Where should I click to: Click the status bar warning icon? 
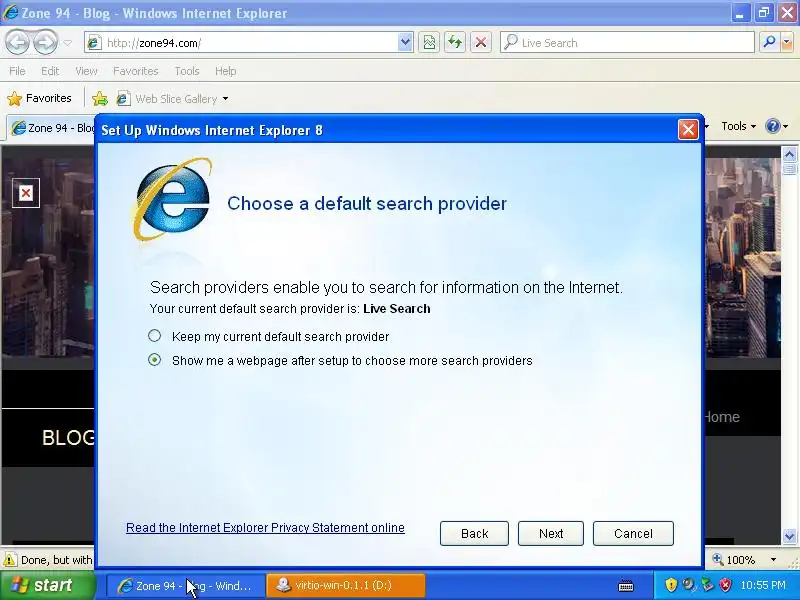click(10, 560)
